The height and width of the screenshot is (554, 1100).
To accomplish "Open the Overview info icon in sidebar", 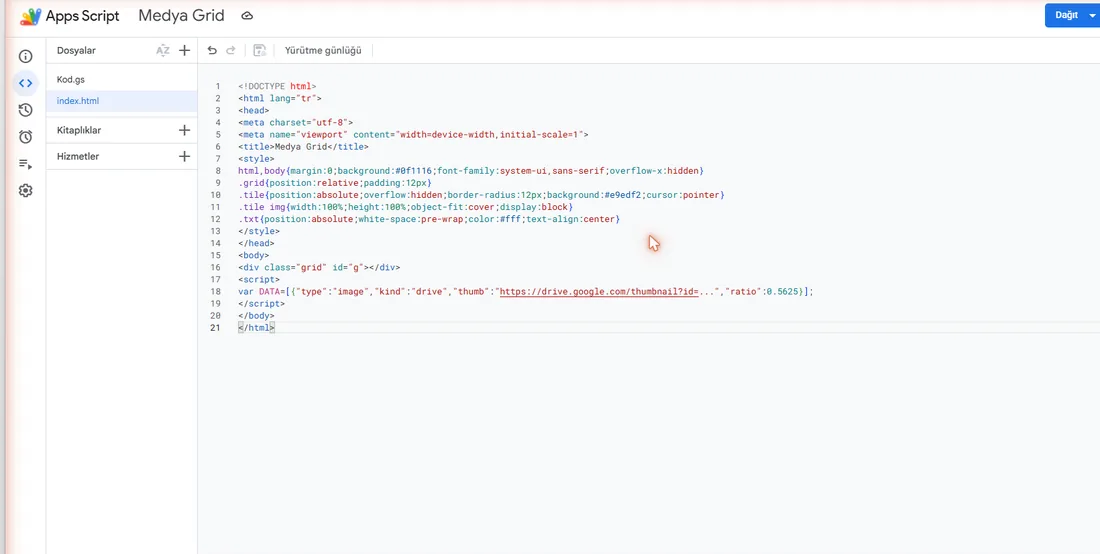I will pyautogui.click(x=25, y=56).
